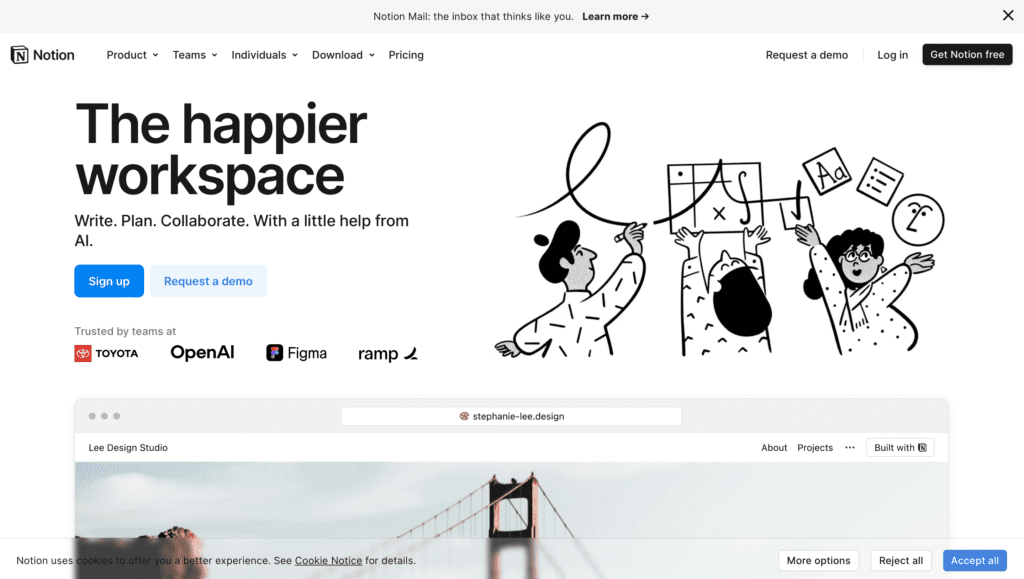1024x579 pixels.
Task: Click the ramp logo
Action: click(388, 354)
